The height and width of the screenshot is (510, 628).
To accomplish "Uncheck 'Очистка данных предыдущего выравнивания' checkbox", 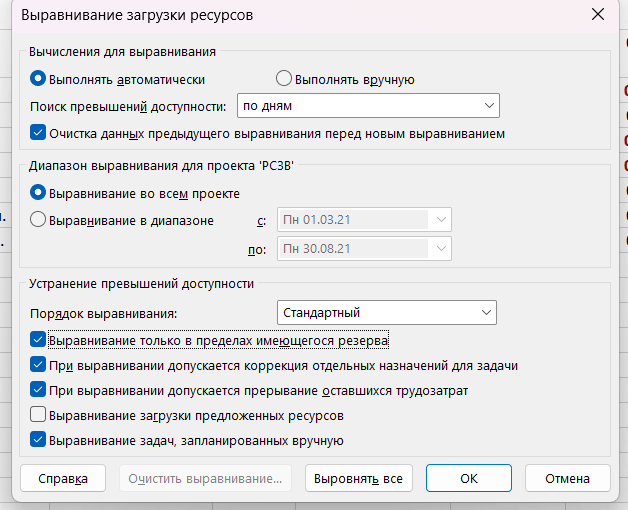I will coord(38,133).
